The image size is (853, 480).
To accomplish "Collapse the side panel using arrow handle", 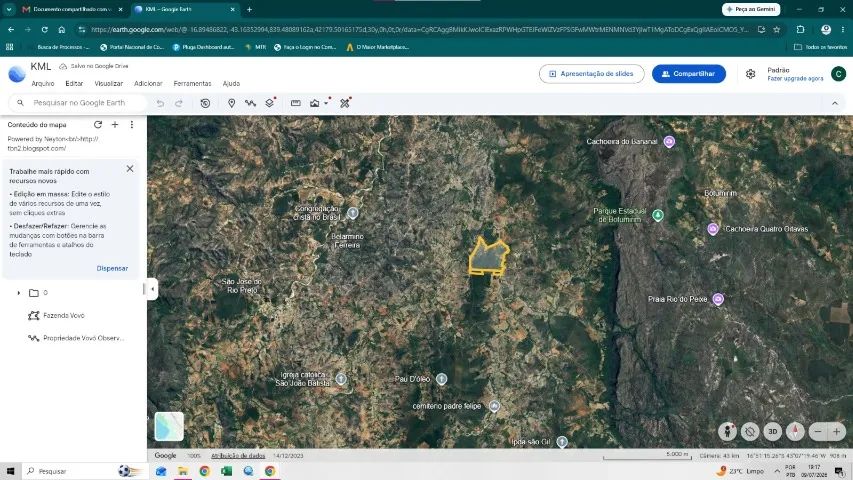I will coord(152,289).
